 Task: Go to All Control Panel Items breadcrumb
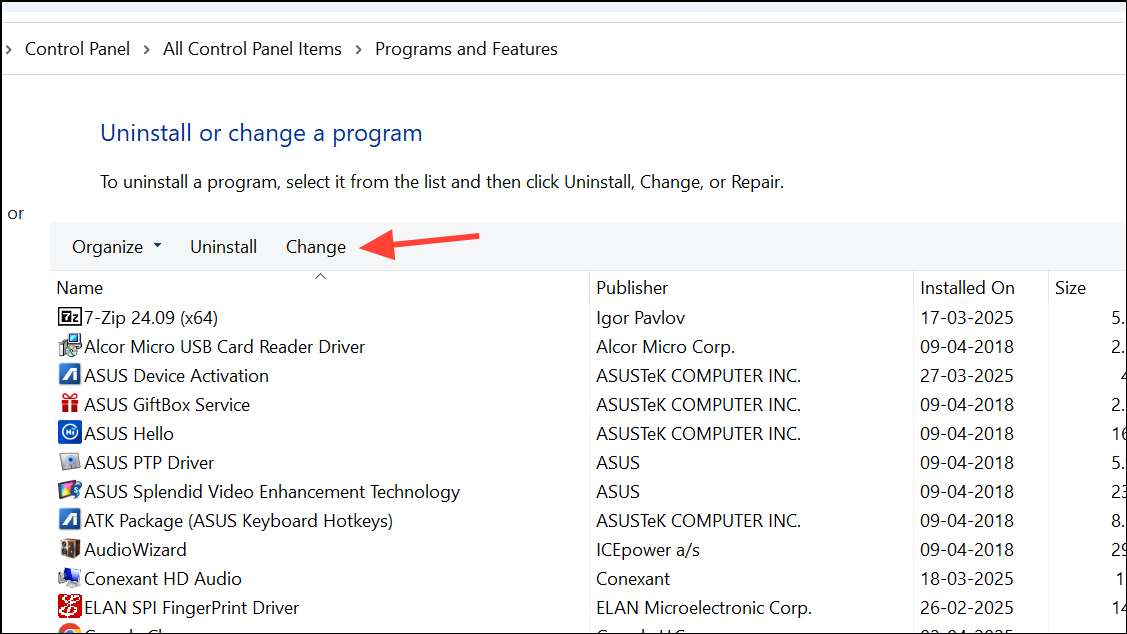tap(252, 49)
